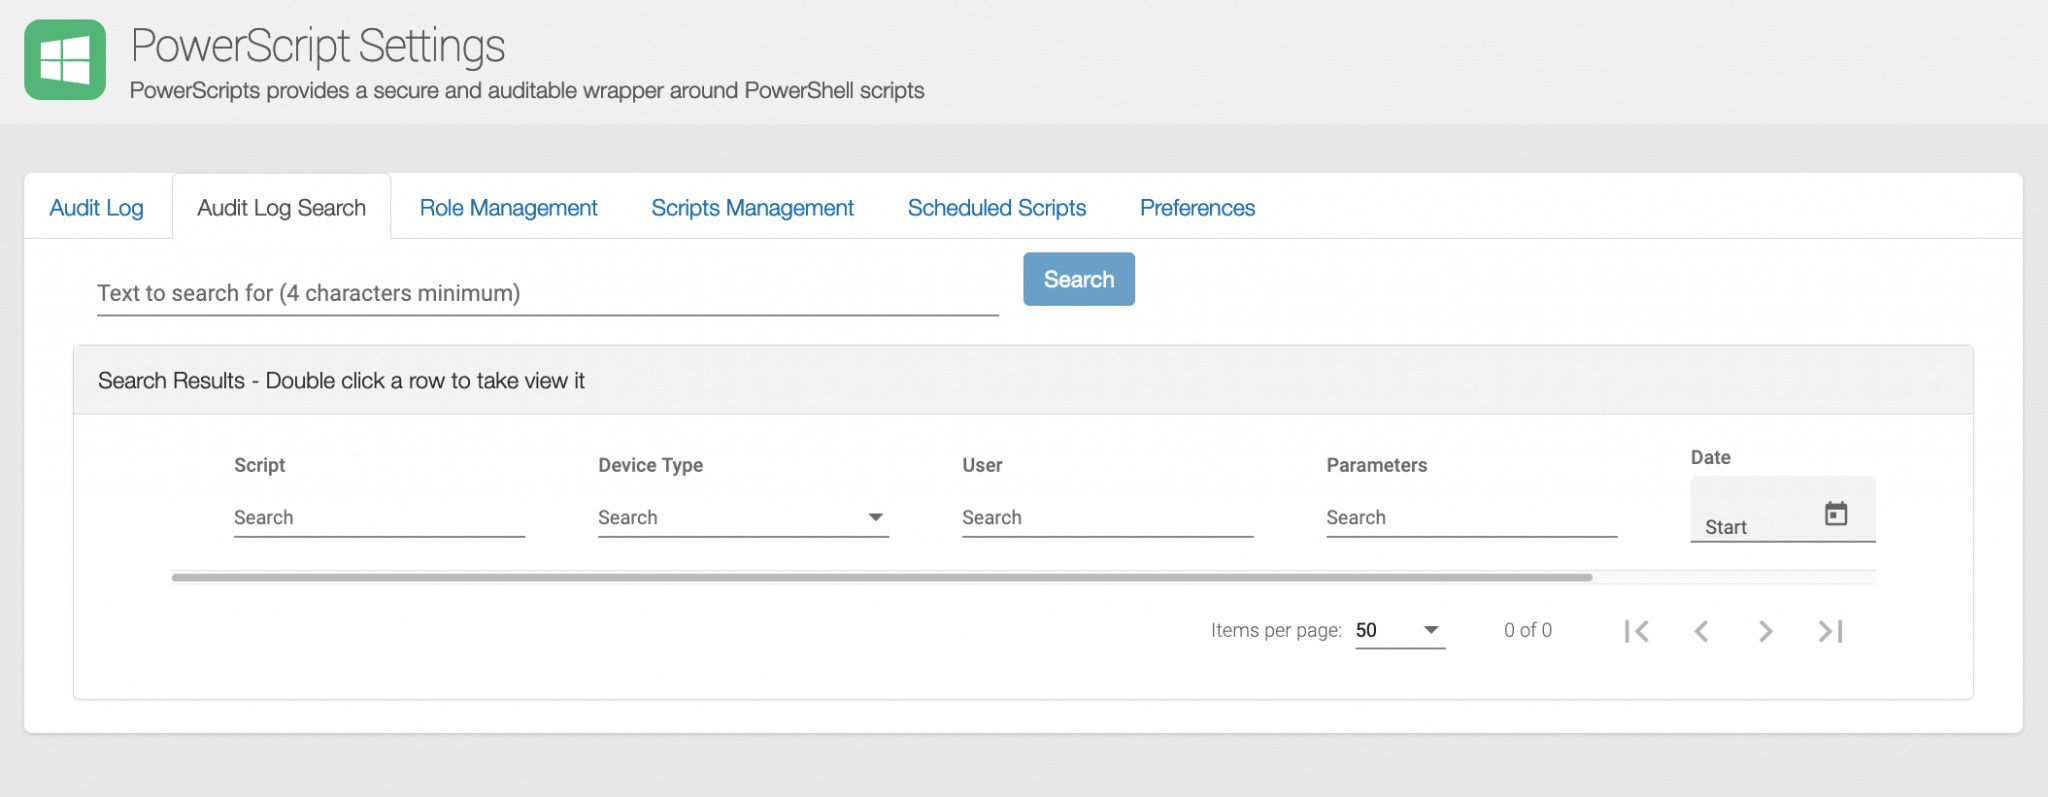
Task: Switch to the Audit Log tab
Action: [x=97, y=208]
